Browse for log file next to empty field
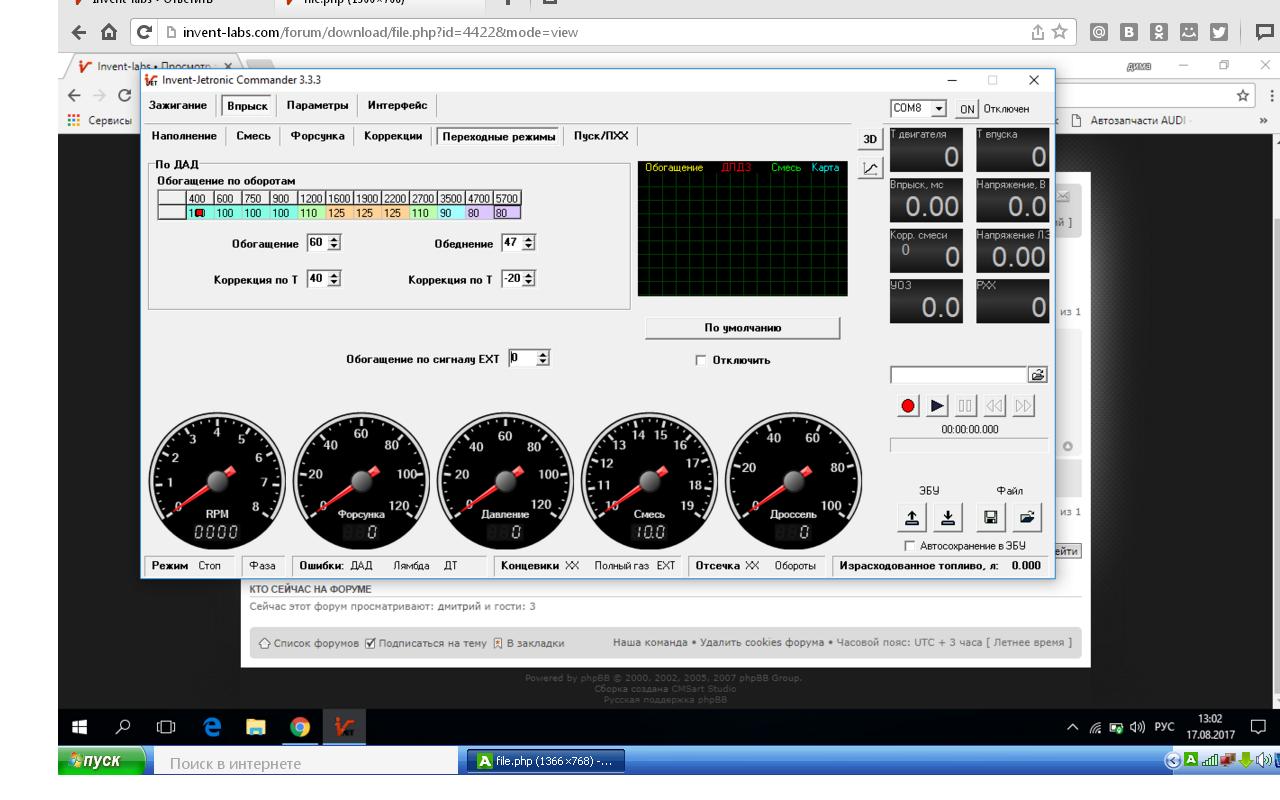 1038,375
